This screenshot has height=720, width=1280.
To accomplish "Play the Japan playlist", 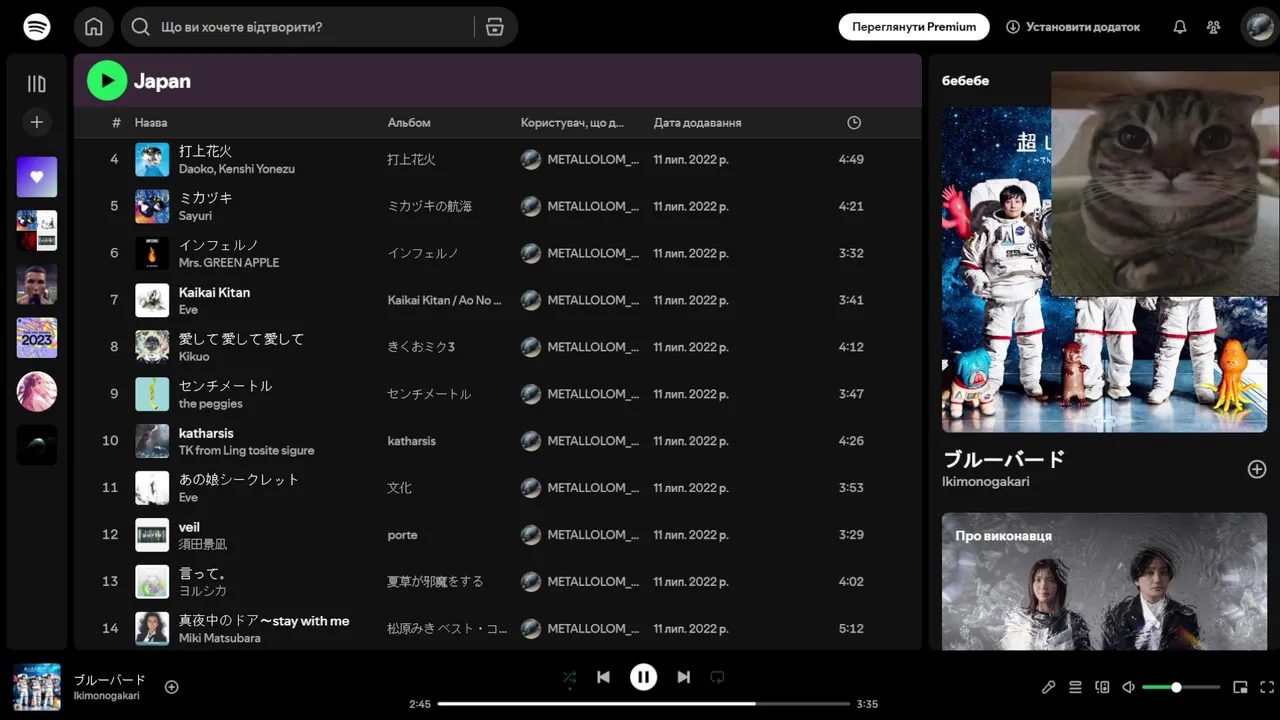I will tap(107, 81).
